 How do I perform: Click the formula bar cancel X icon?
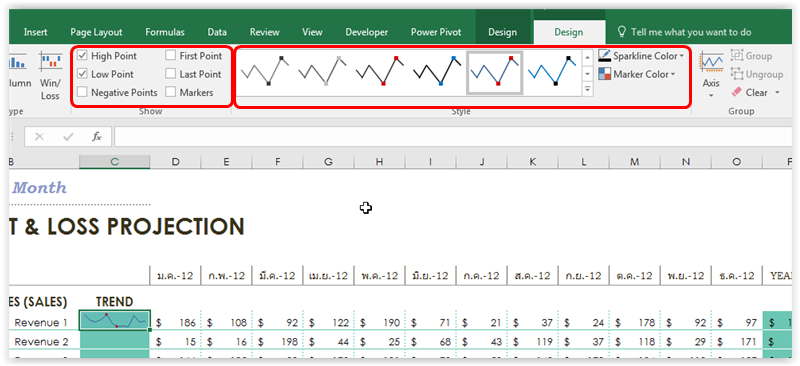39,137
